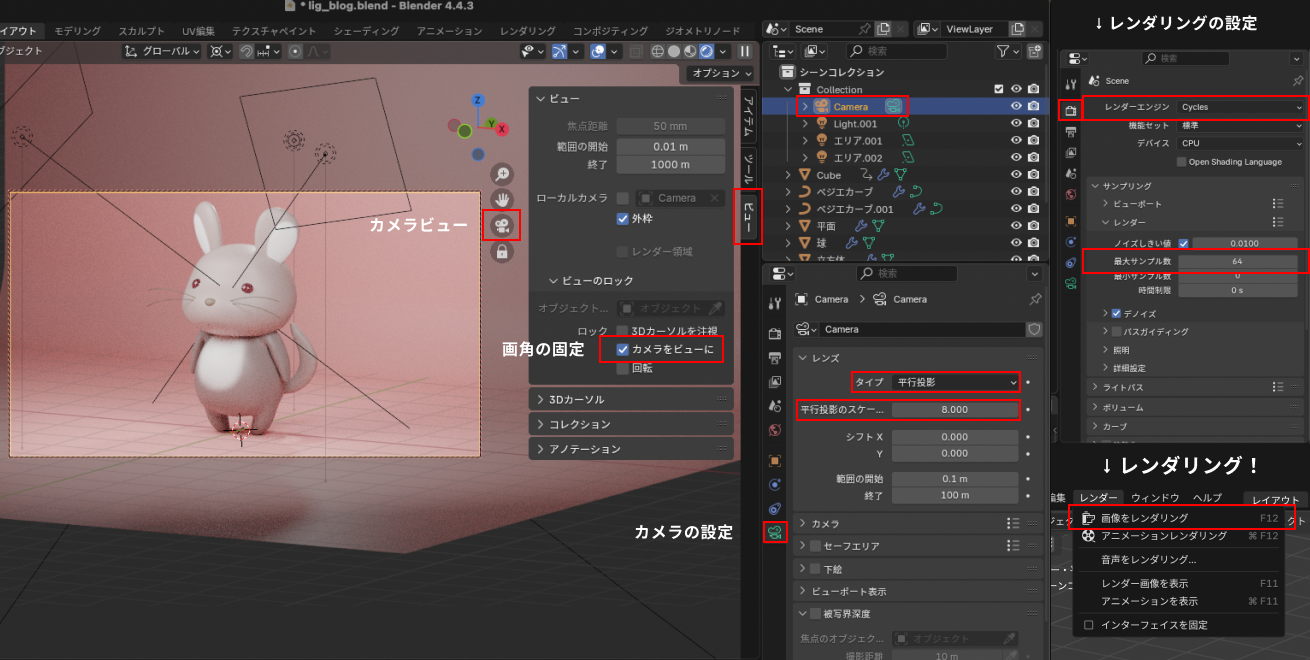This screenshot has width=1310, height=660.
Task: Select 音声をレンダリング menu entry
Action: tap(1177, 559)
